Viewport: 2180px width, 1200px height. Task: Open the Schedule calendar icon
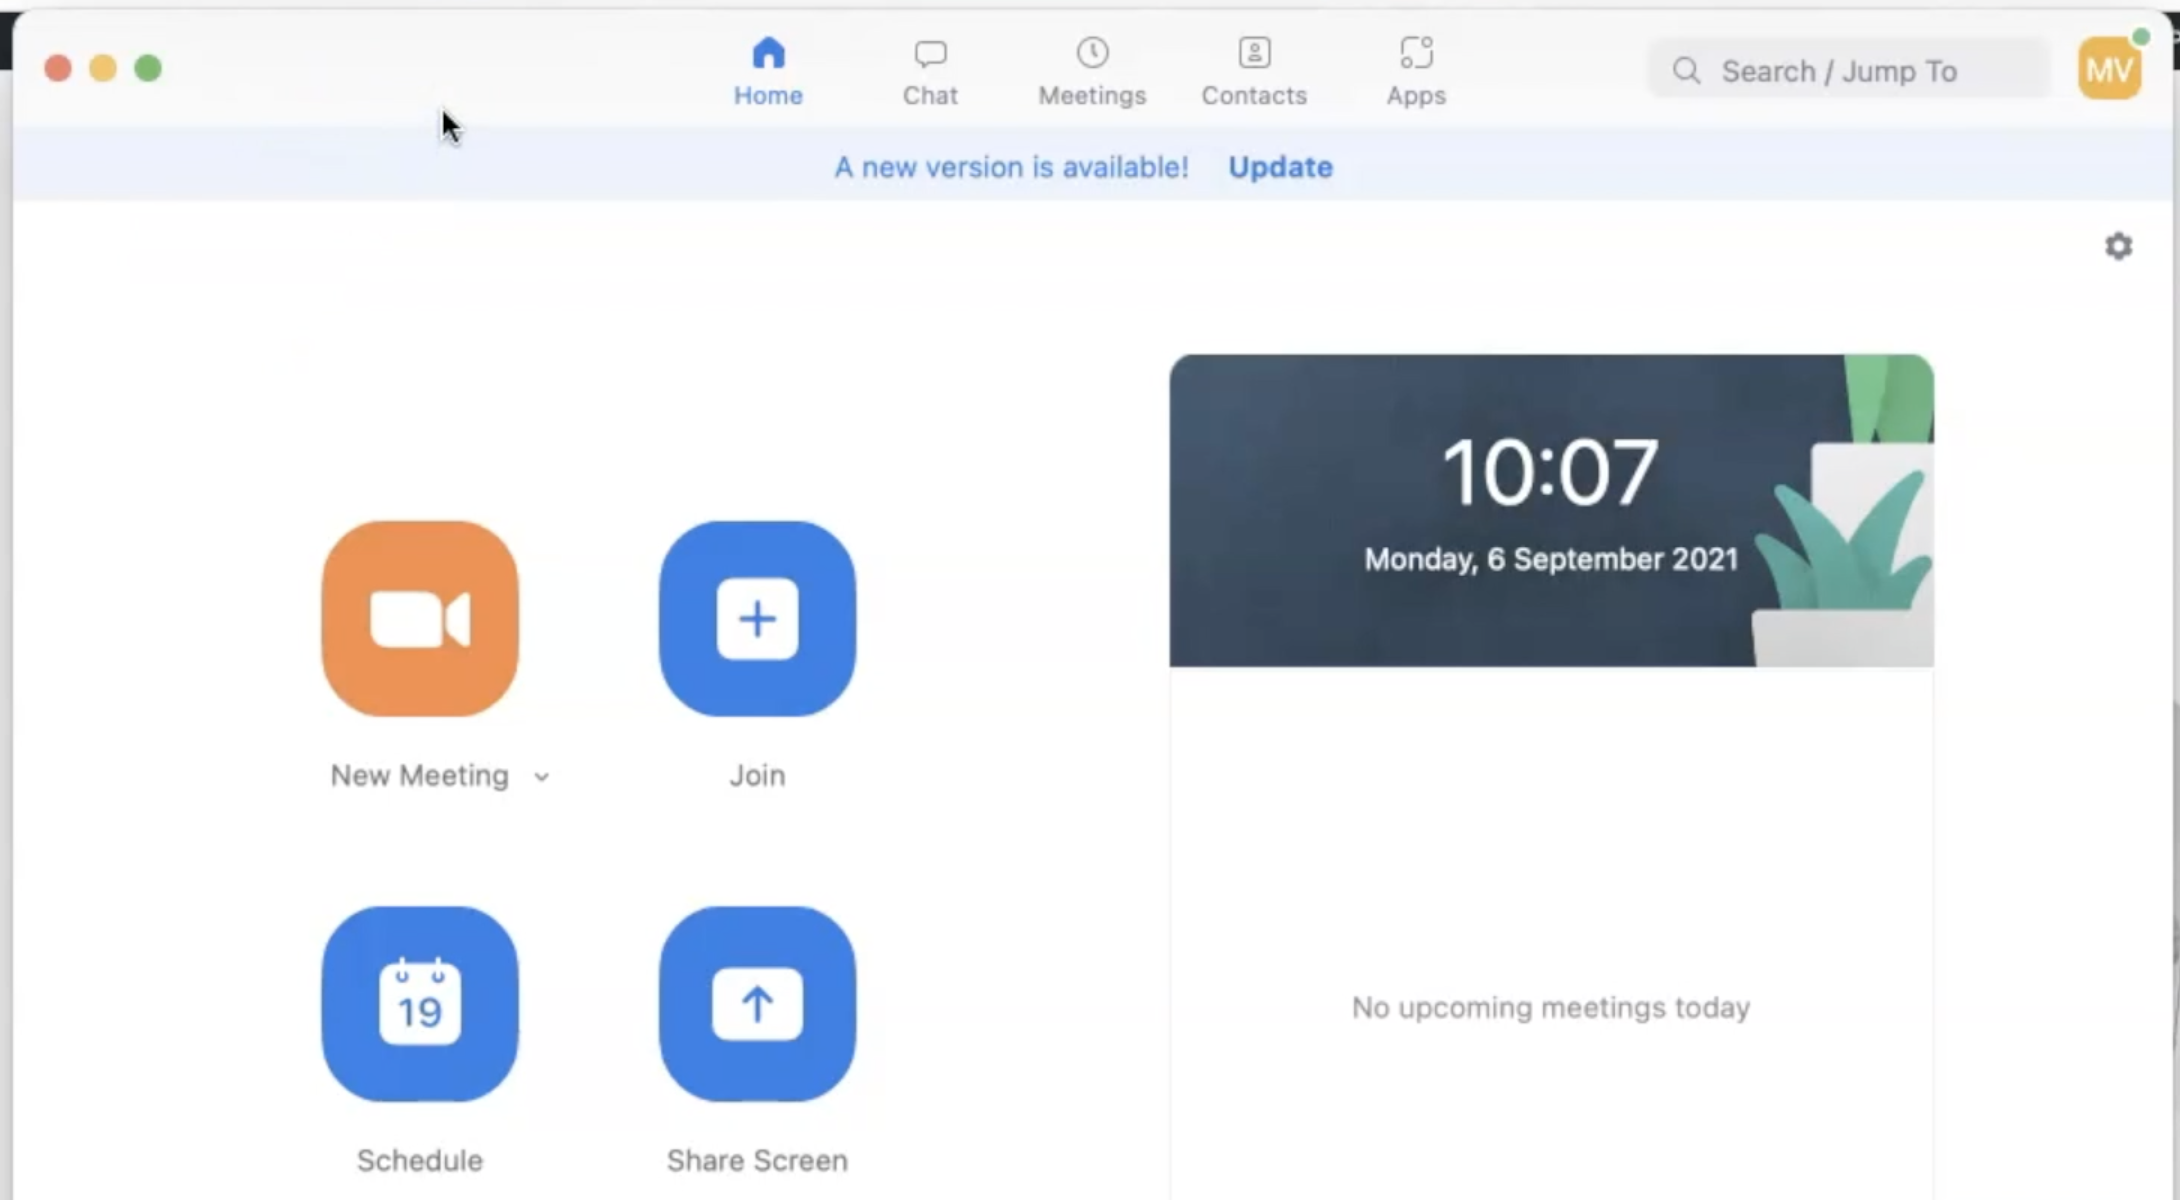pyautogui.click(x=420, y=1004)
